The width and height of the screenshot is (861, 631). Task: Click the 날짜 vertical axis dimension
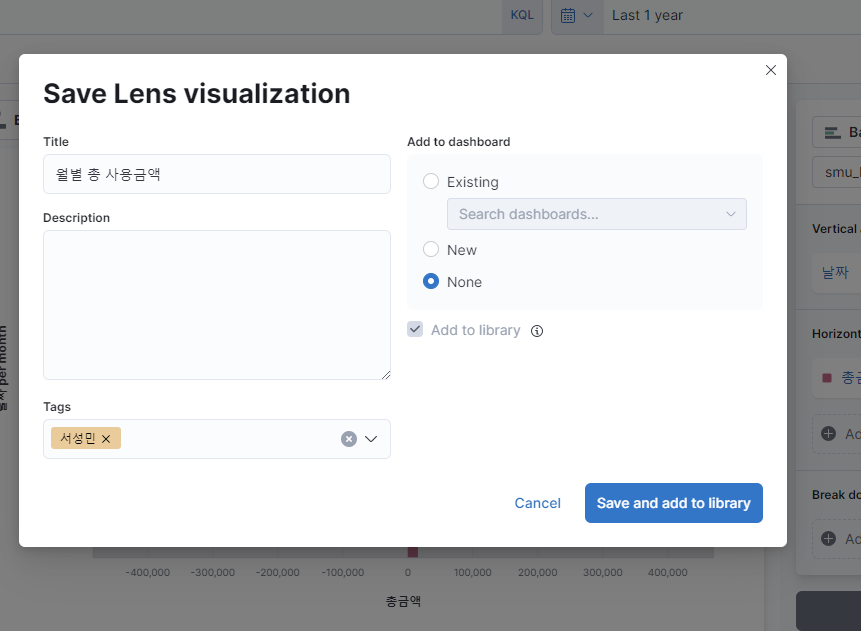coord(835,272)
